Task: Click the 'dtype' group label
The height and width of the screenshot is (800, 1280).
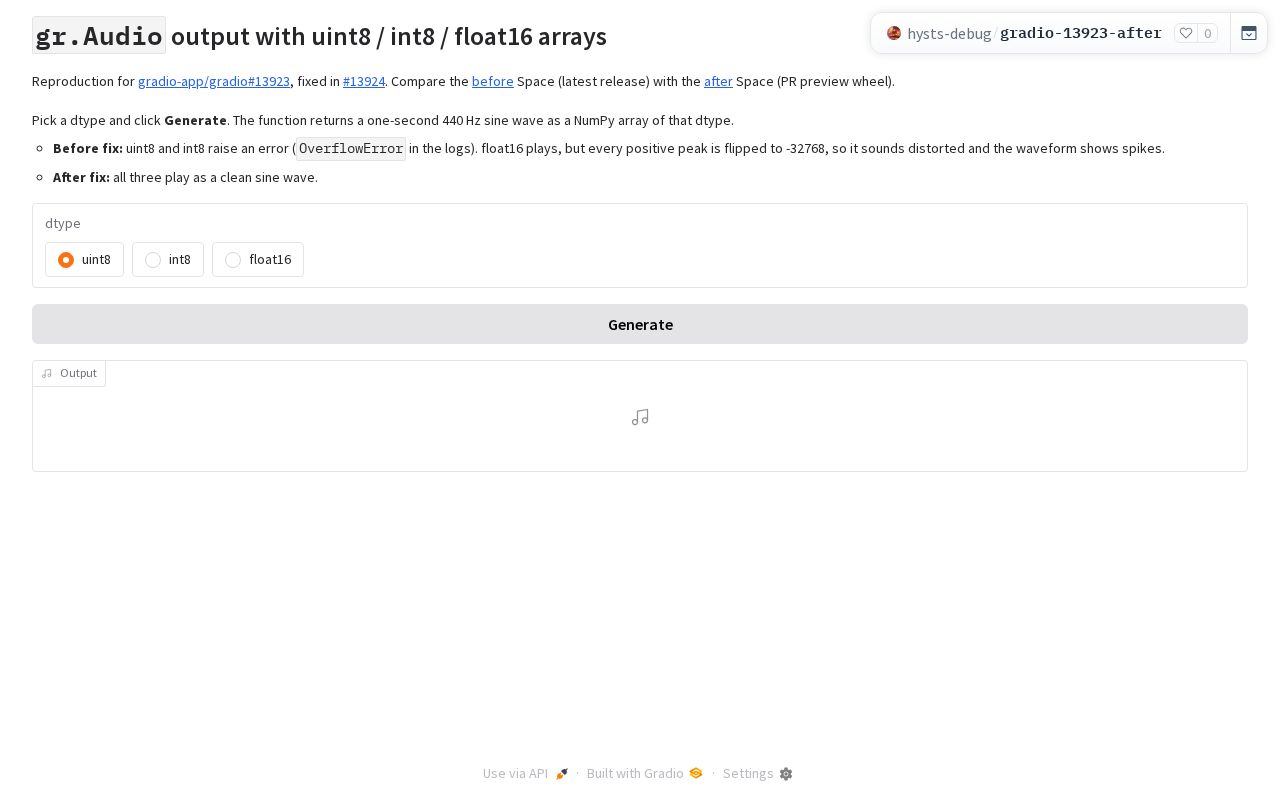Action: coord(63,223)
